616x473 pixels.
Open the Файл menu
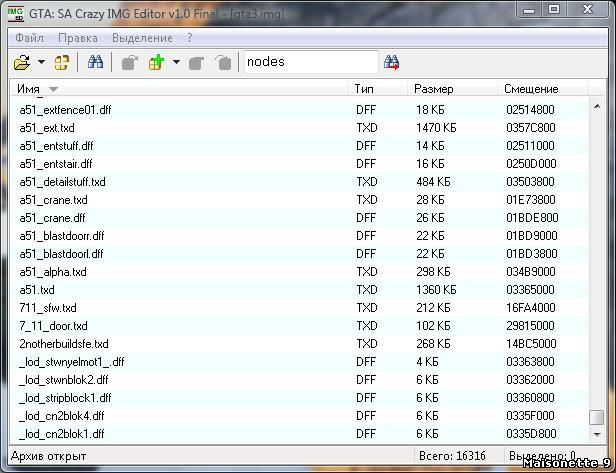pos(29,38)
